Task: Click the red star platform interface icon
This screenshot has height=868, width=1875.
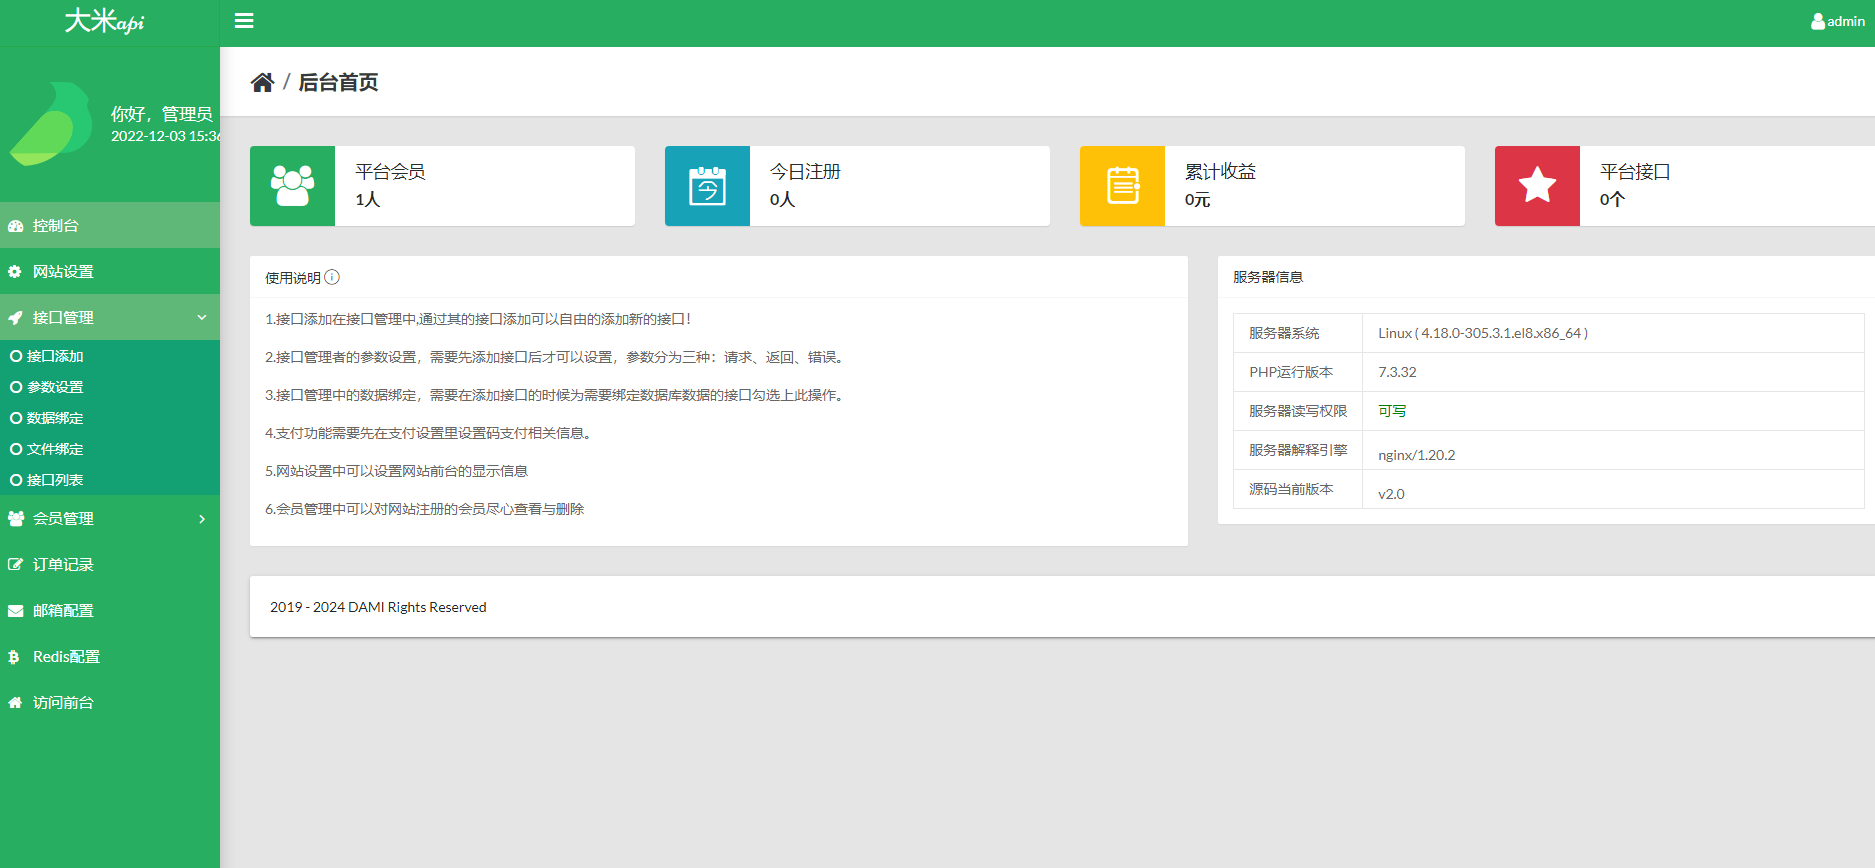Action: pyautogui.click(x=1537, y=186)
